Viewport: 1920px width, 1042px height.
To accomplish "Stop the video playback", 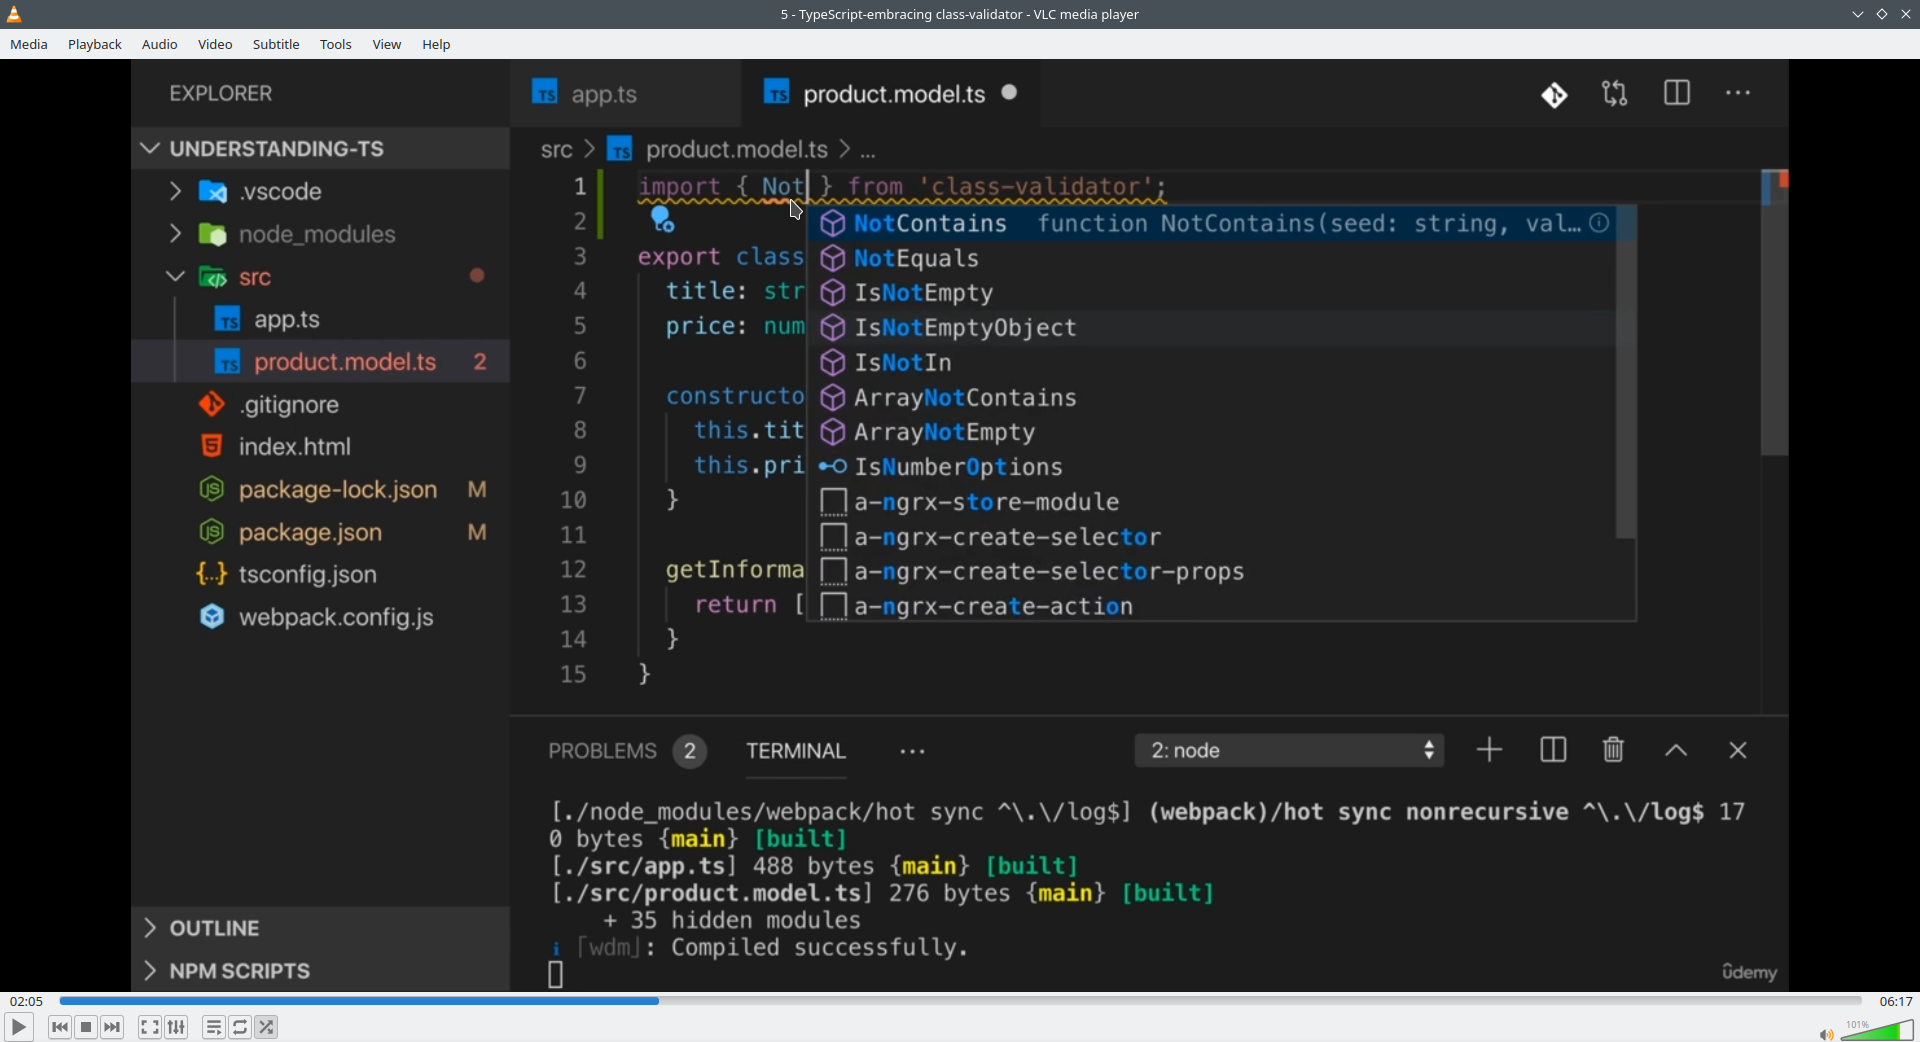I will (87, 1027).
